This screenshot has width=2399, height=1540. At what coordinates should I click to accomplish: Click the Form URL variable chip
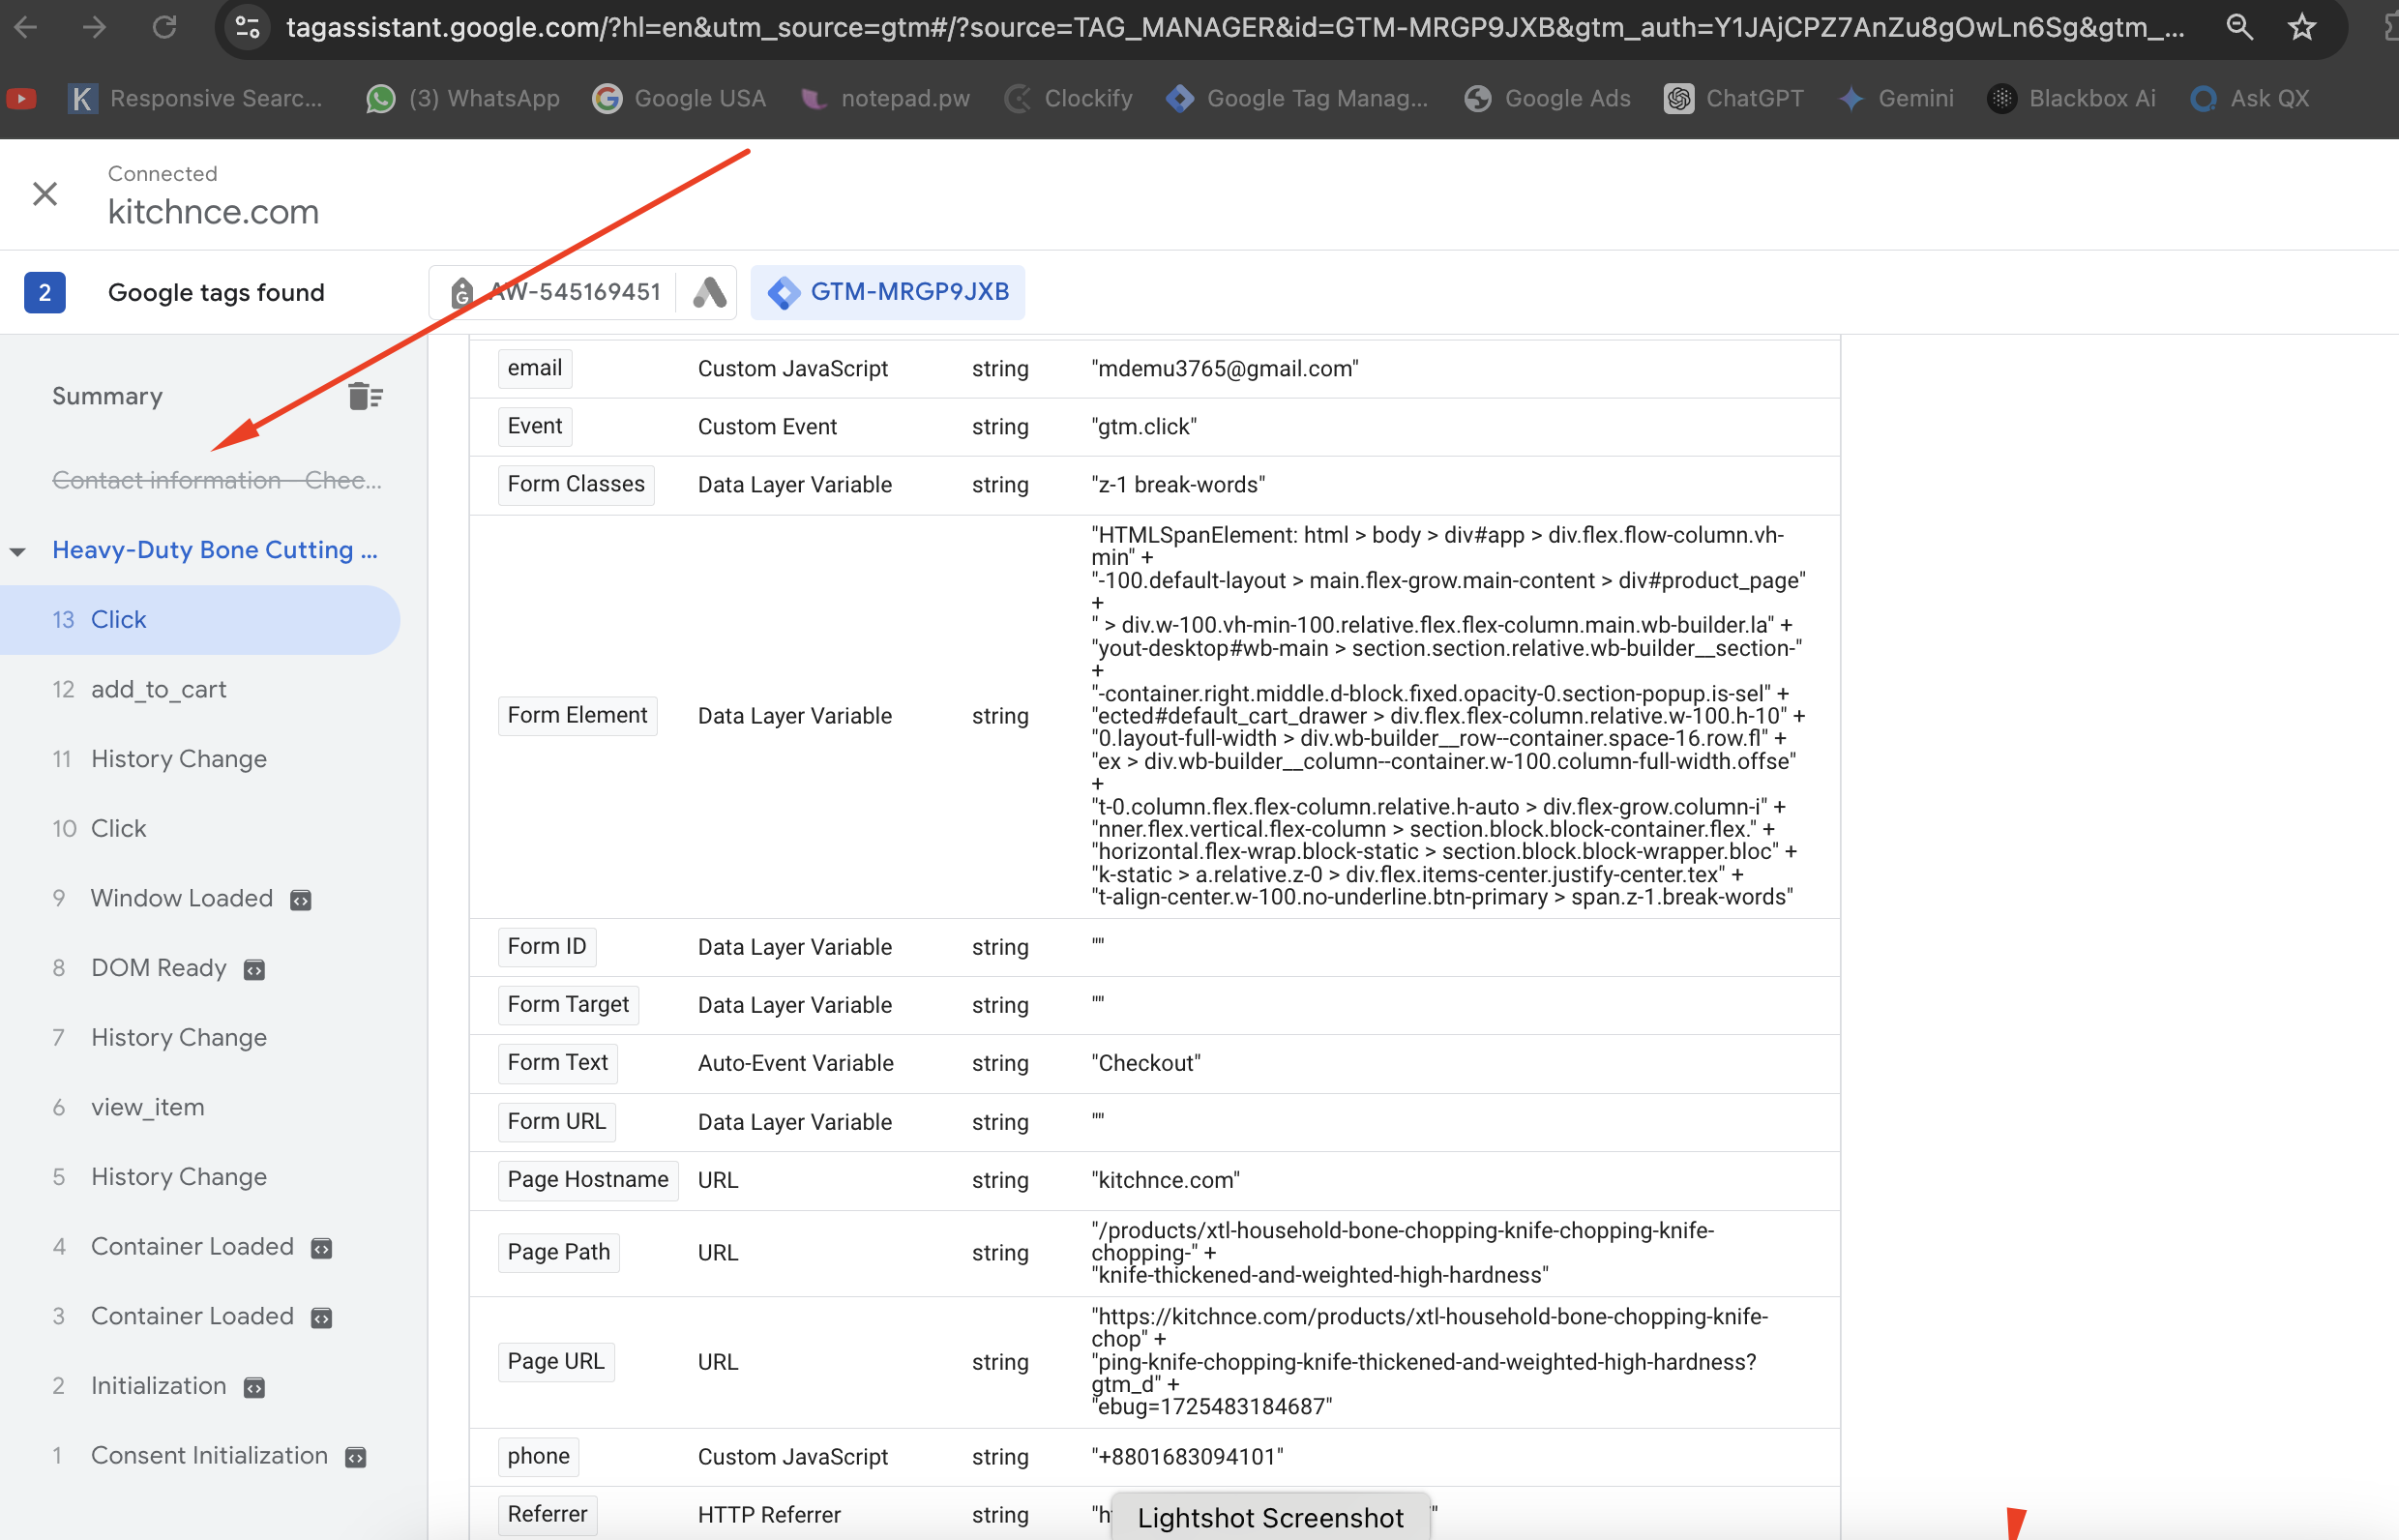pos(557,1122)
